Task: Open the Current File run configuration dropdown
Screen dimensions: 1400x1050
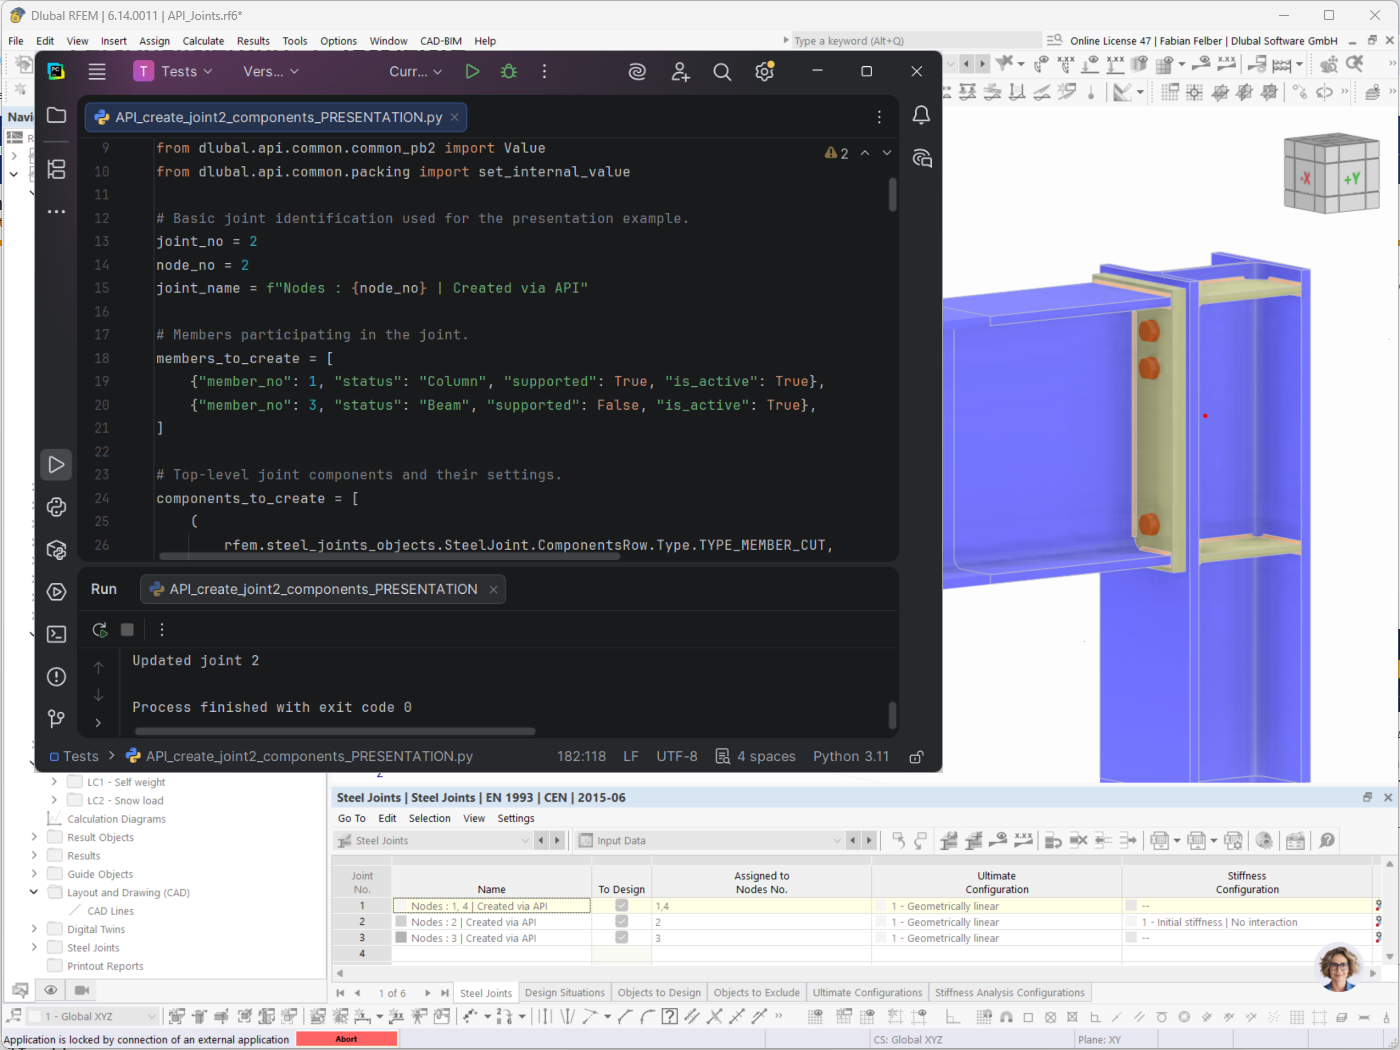Action: coord(415,71)
